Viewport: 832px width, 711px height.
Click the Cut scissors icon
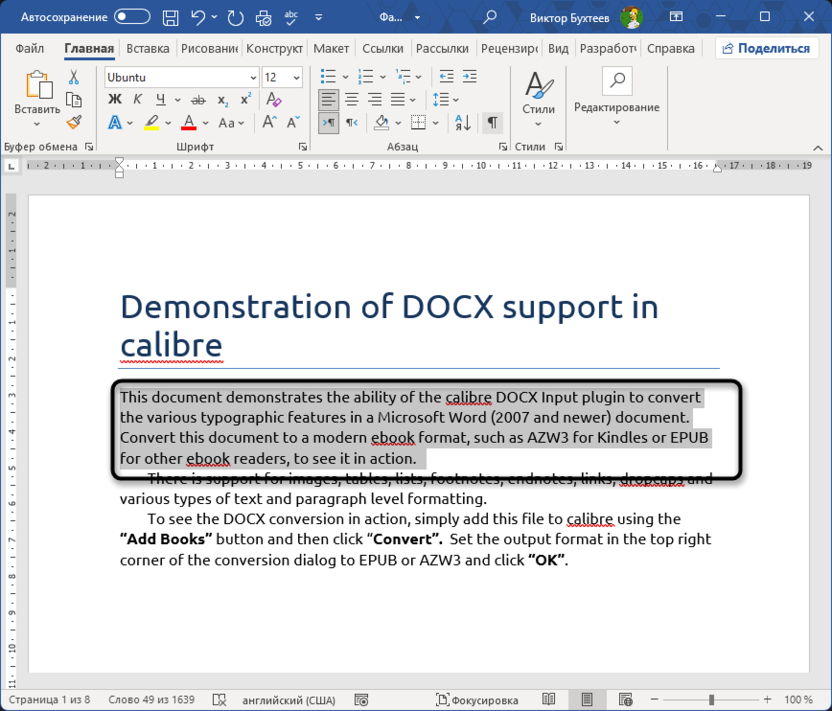[74, 77]
